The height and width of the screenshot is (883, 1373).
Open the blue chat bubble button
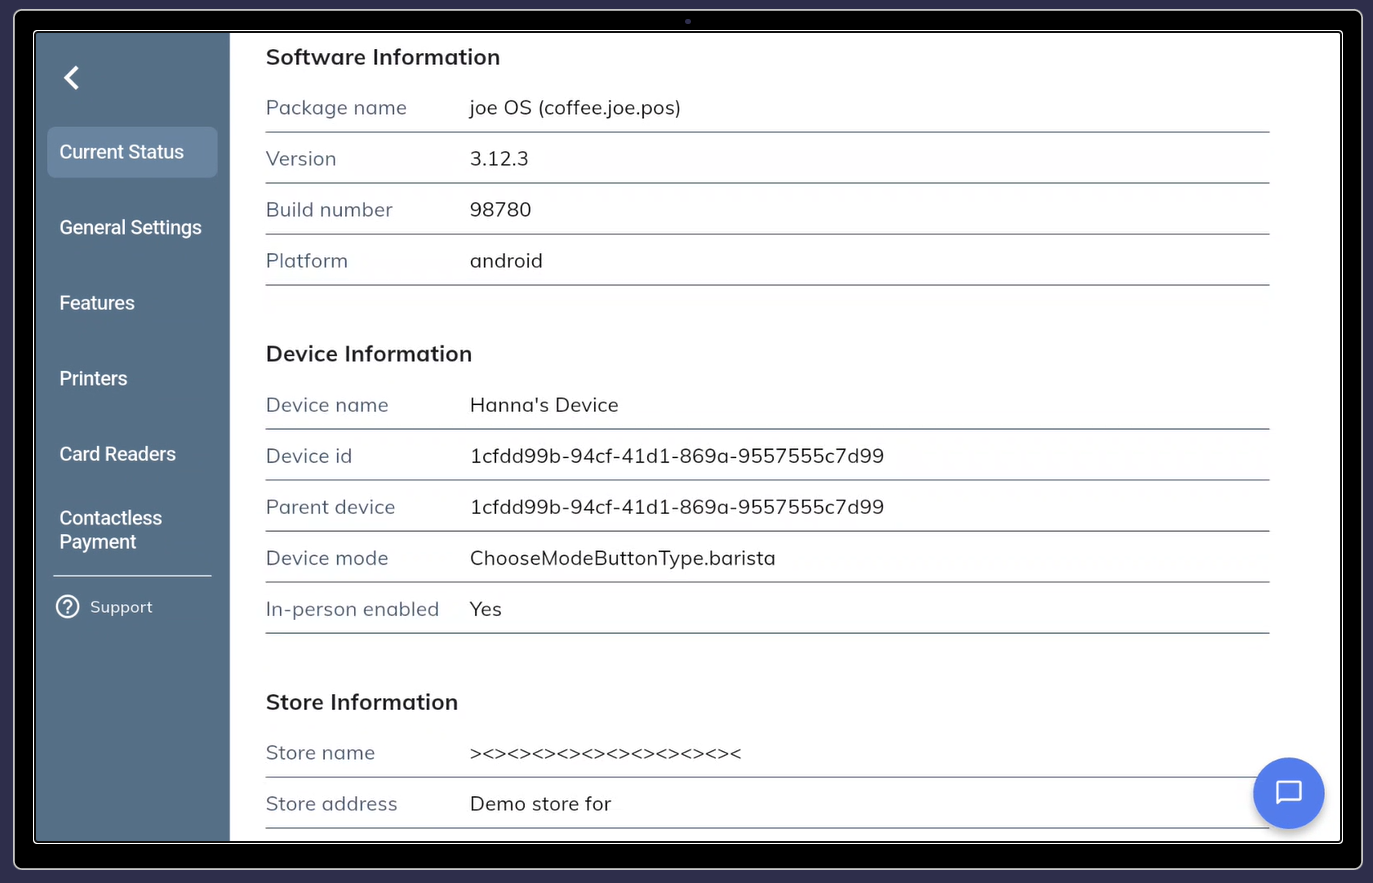[x=1288, y=793]
